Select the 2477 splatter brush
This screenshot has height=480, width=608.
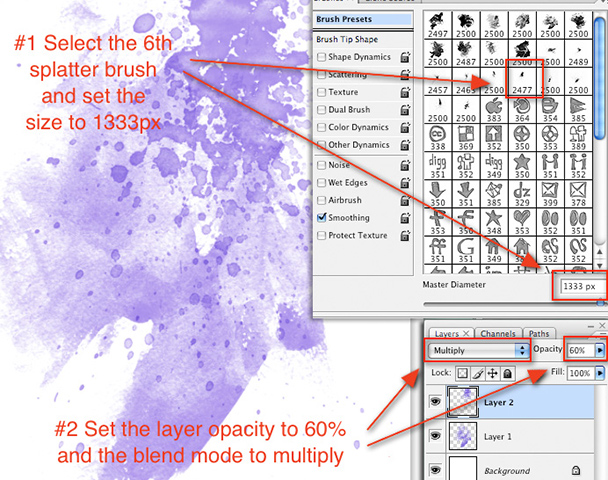coord(522,81)
